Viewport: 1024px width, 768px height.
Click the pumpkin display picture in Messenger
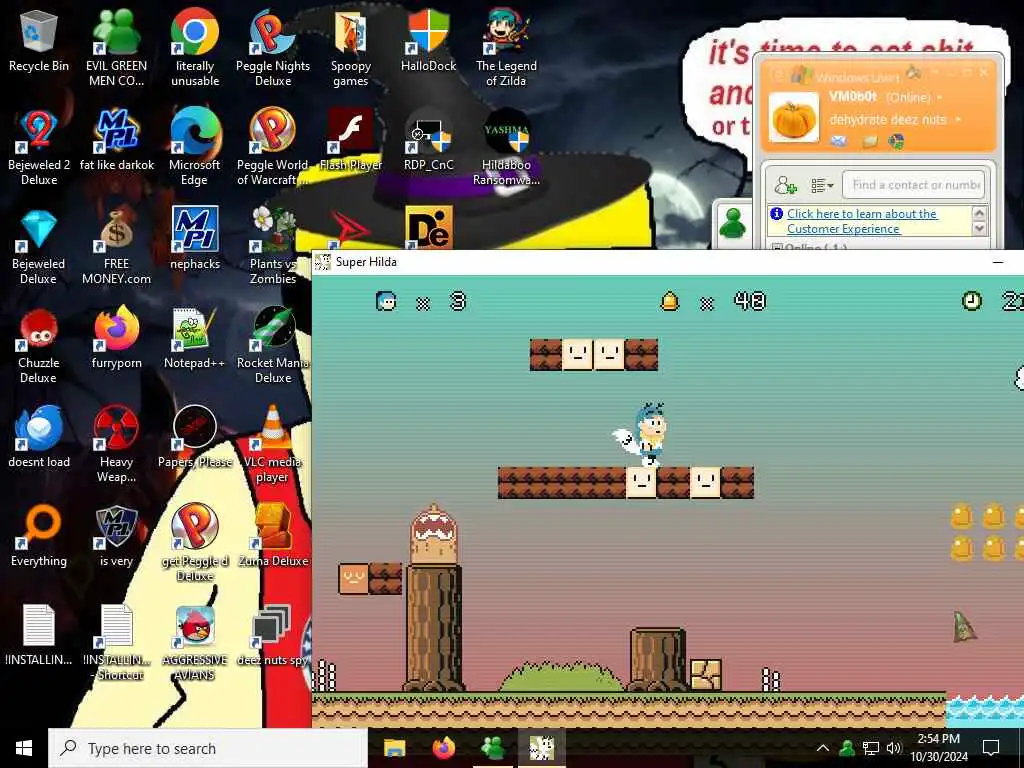click(x=793, y=118)
